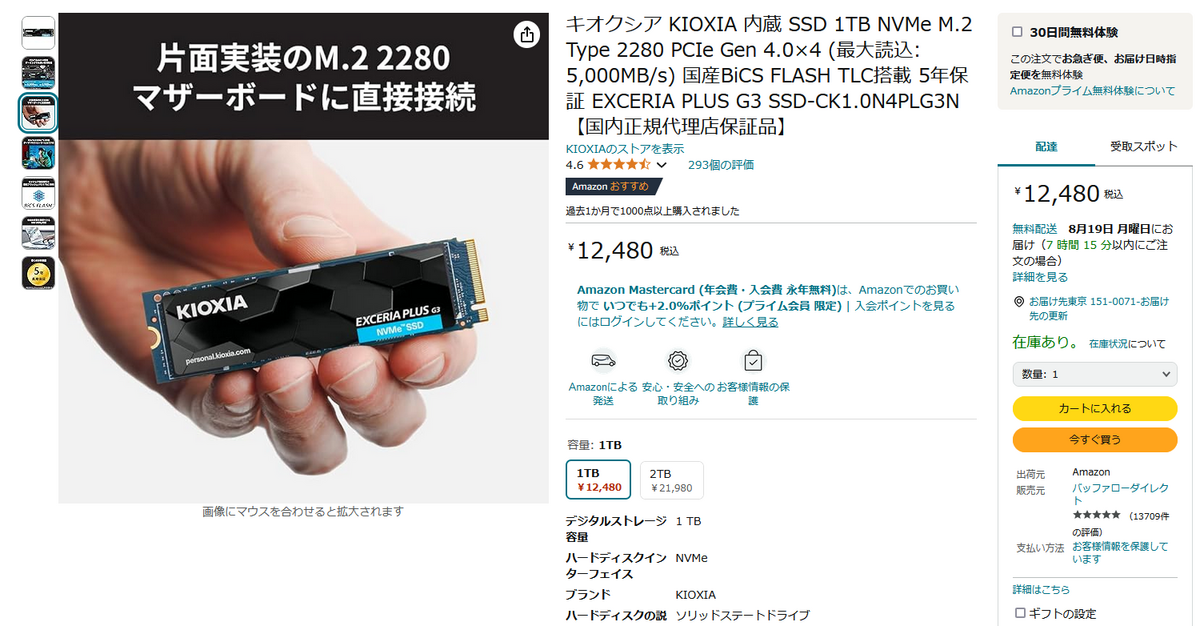1200x626 pixels.
Task: Select the first product thumbnail
Action: (x=39, y=33)
